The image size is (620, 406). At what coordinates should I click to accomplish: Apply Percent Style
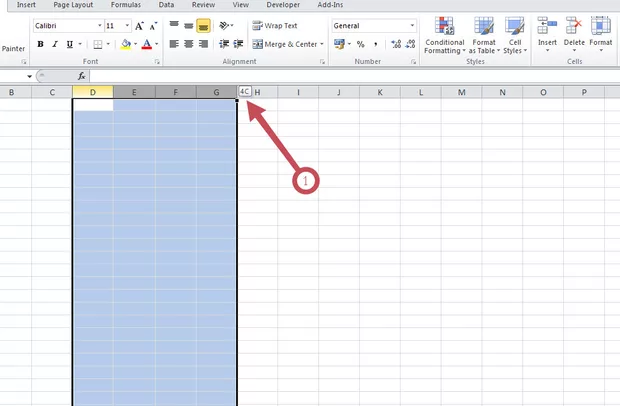click(x=360, y=44)
